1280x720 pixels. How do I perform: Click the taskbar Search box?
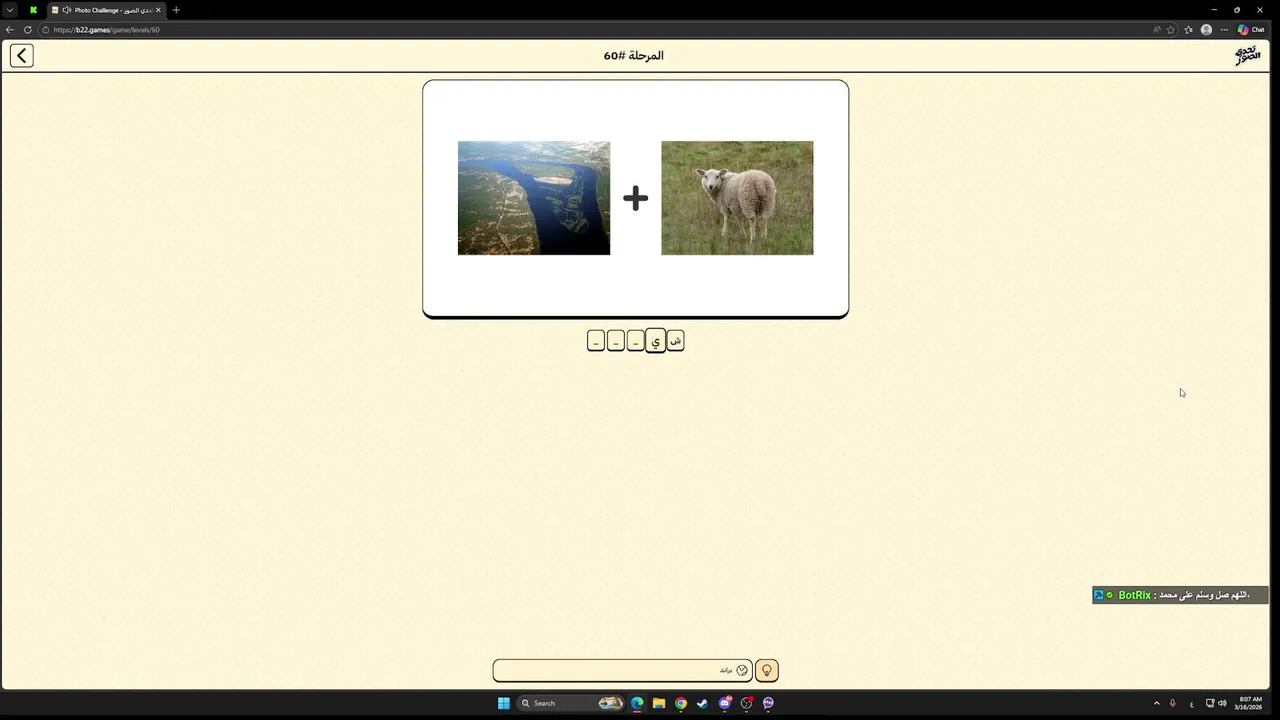[x=570, y=703]
